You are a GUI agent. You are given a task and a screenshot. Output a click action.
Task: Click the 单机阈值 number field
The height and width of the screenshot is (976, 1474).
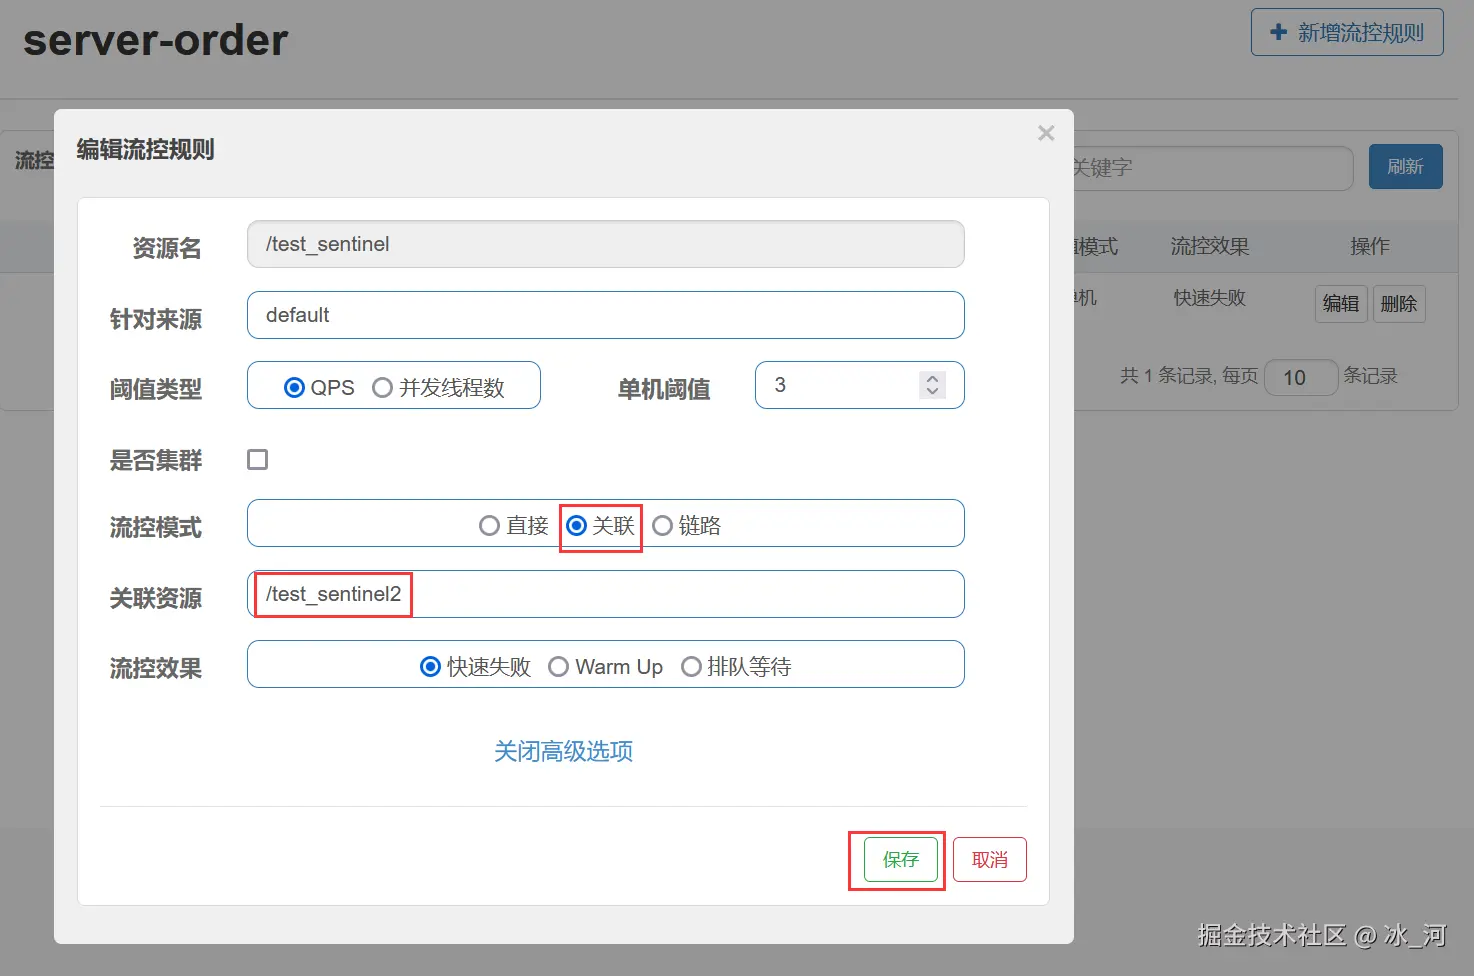(x=860, y=385)
